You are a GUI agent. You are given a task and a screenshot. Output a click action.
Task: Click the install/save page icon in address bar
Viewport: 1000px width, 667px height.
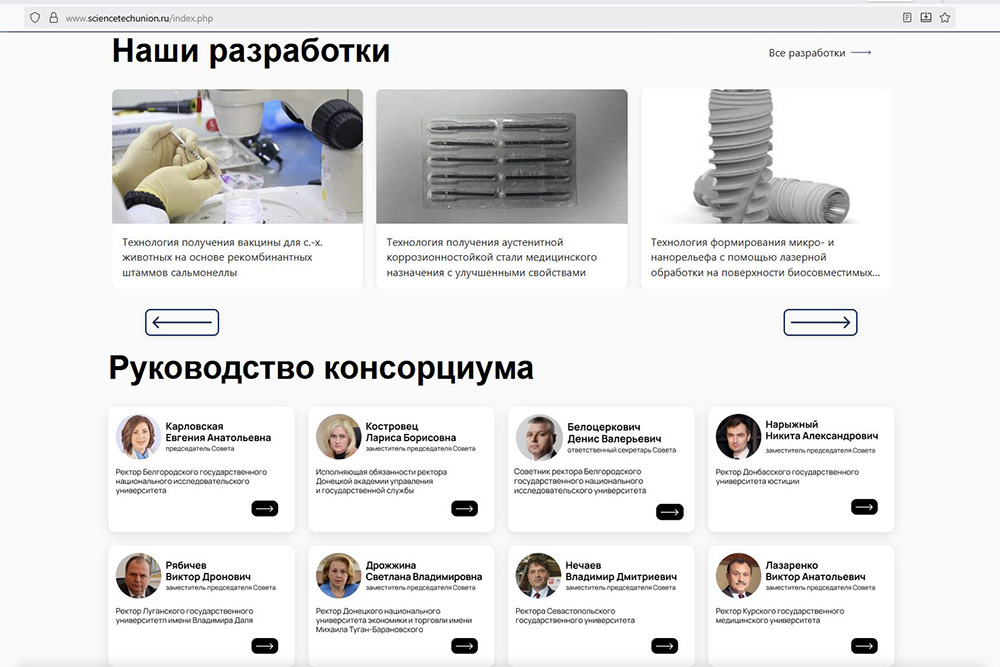click(926, 18)
